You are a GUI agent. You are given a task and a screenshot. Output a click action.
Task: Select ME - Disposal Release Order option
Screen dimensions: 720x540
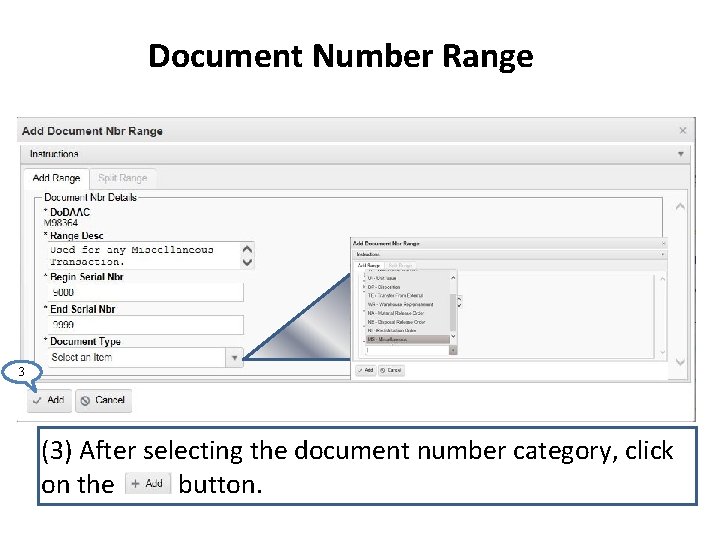coord(407,322)
